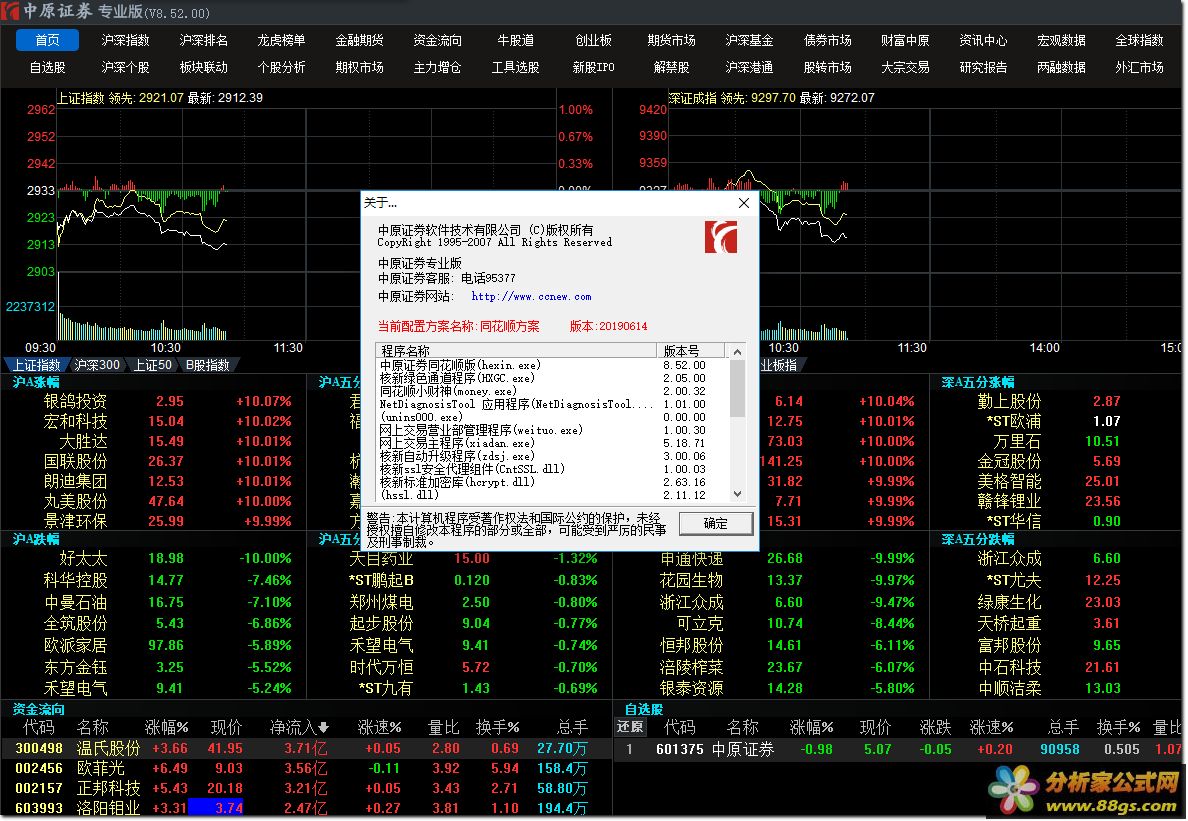Open the 资金流向 menu item

point(437,40)
